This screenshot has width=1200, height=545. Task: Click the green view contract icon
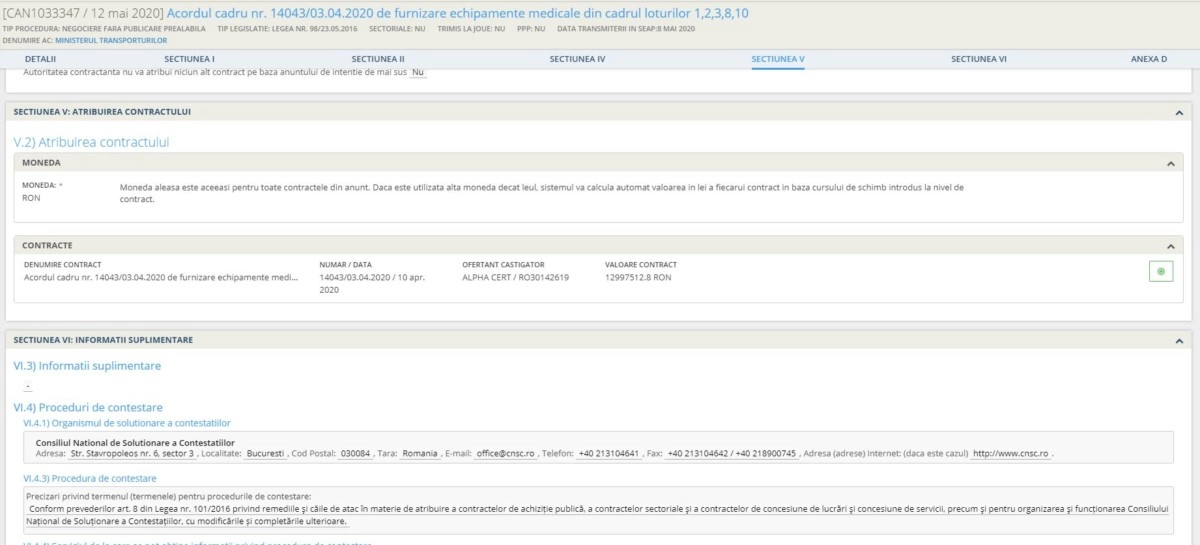pos(1160,272)
